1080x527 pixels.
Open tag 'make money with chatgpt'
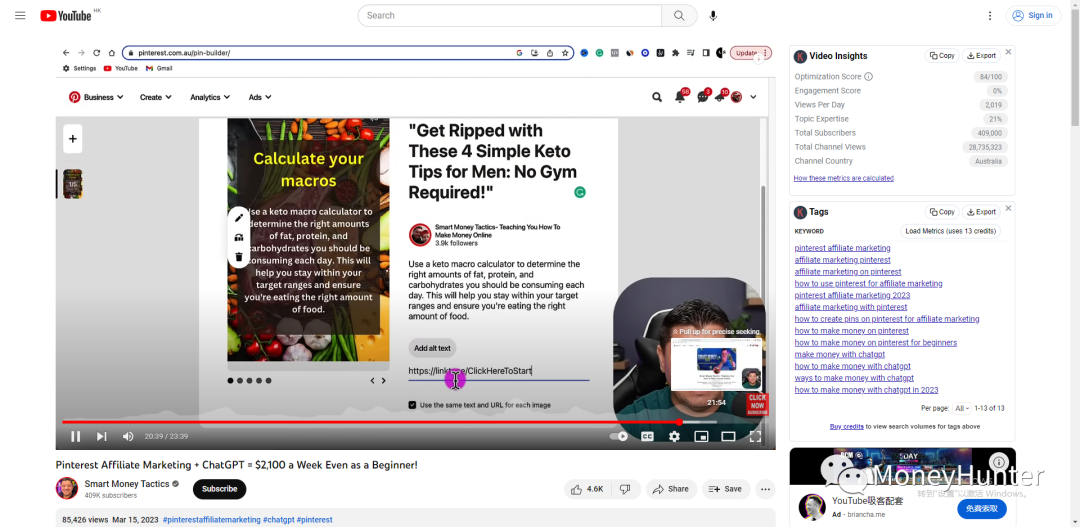coord(840,354)
